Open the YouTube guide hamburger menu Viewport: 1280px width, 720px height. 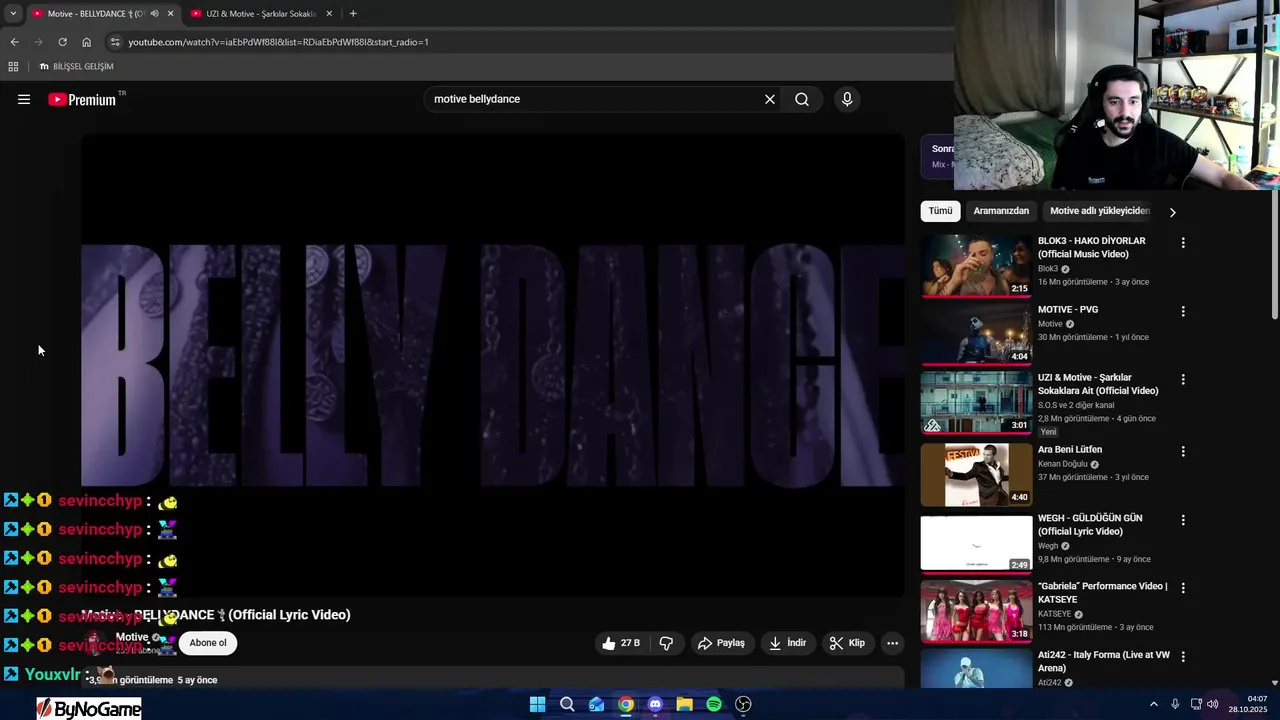click(24, 99)
